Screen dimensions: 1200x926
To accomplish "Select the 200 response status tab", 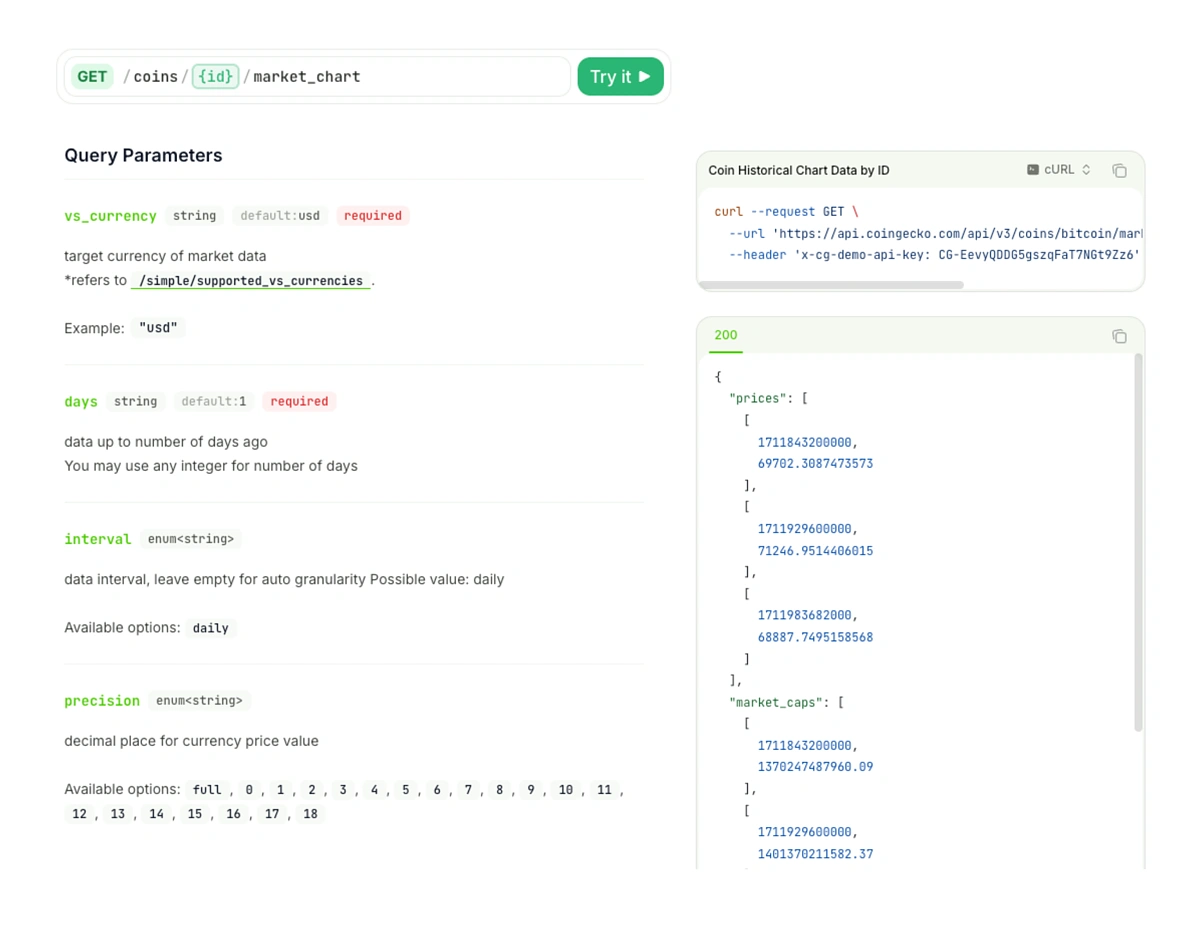I will click(724, 336).
